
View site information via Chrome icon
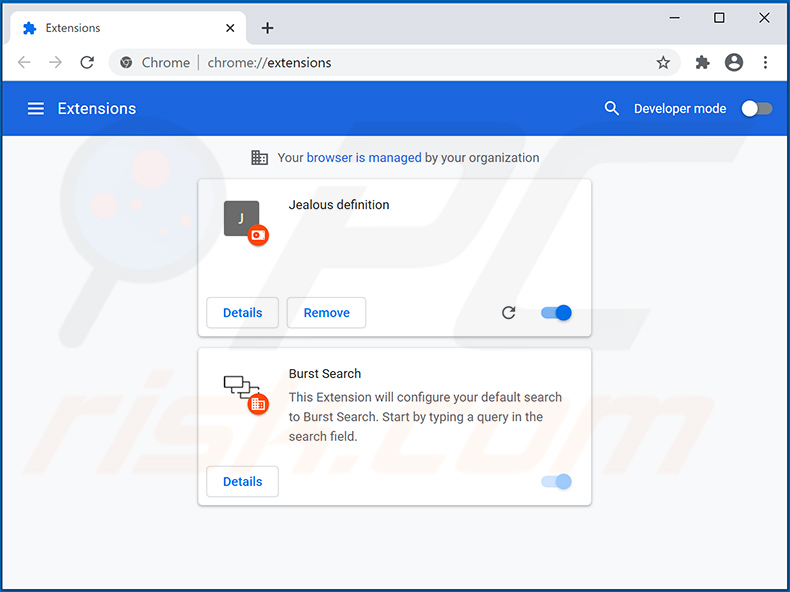[x=126, y=62]
